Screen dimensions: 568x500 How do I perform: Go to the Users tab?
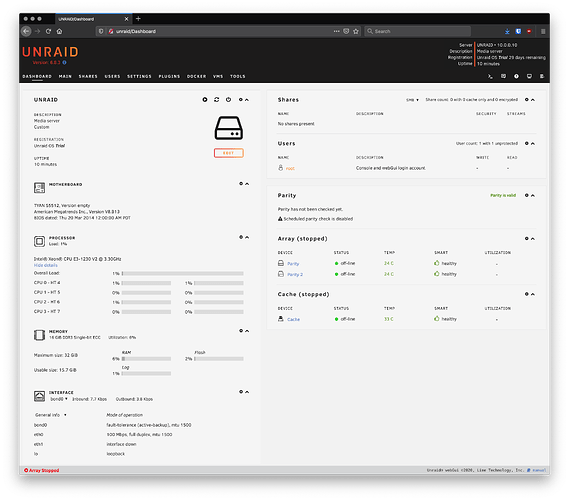pyautogui.click(x=112, y=76)
